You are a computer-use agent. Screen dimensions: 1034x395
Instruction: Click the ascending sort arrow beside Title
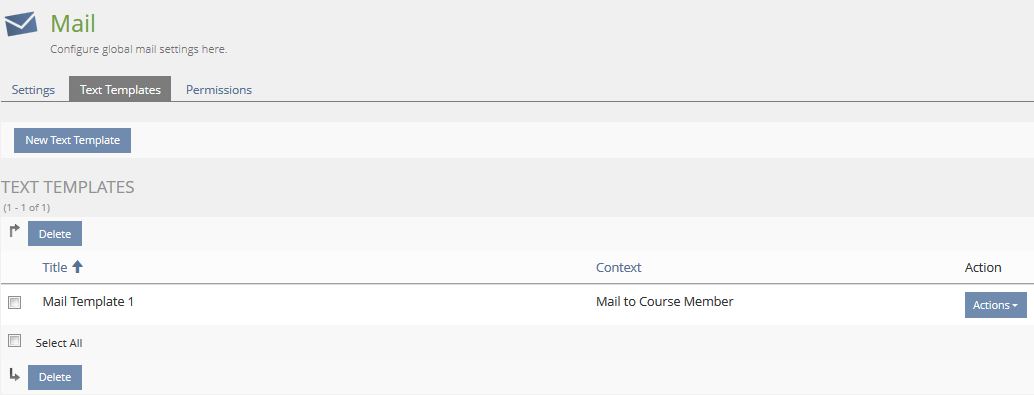(x=78, y=267)
